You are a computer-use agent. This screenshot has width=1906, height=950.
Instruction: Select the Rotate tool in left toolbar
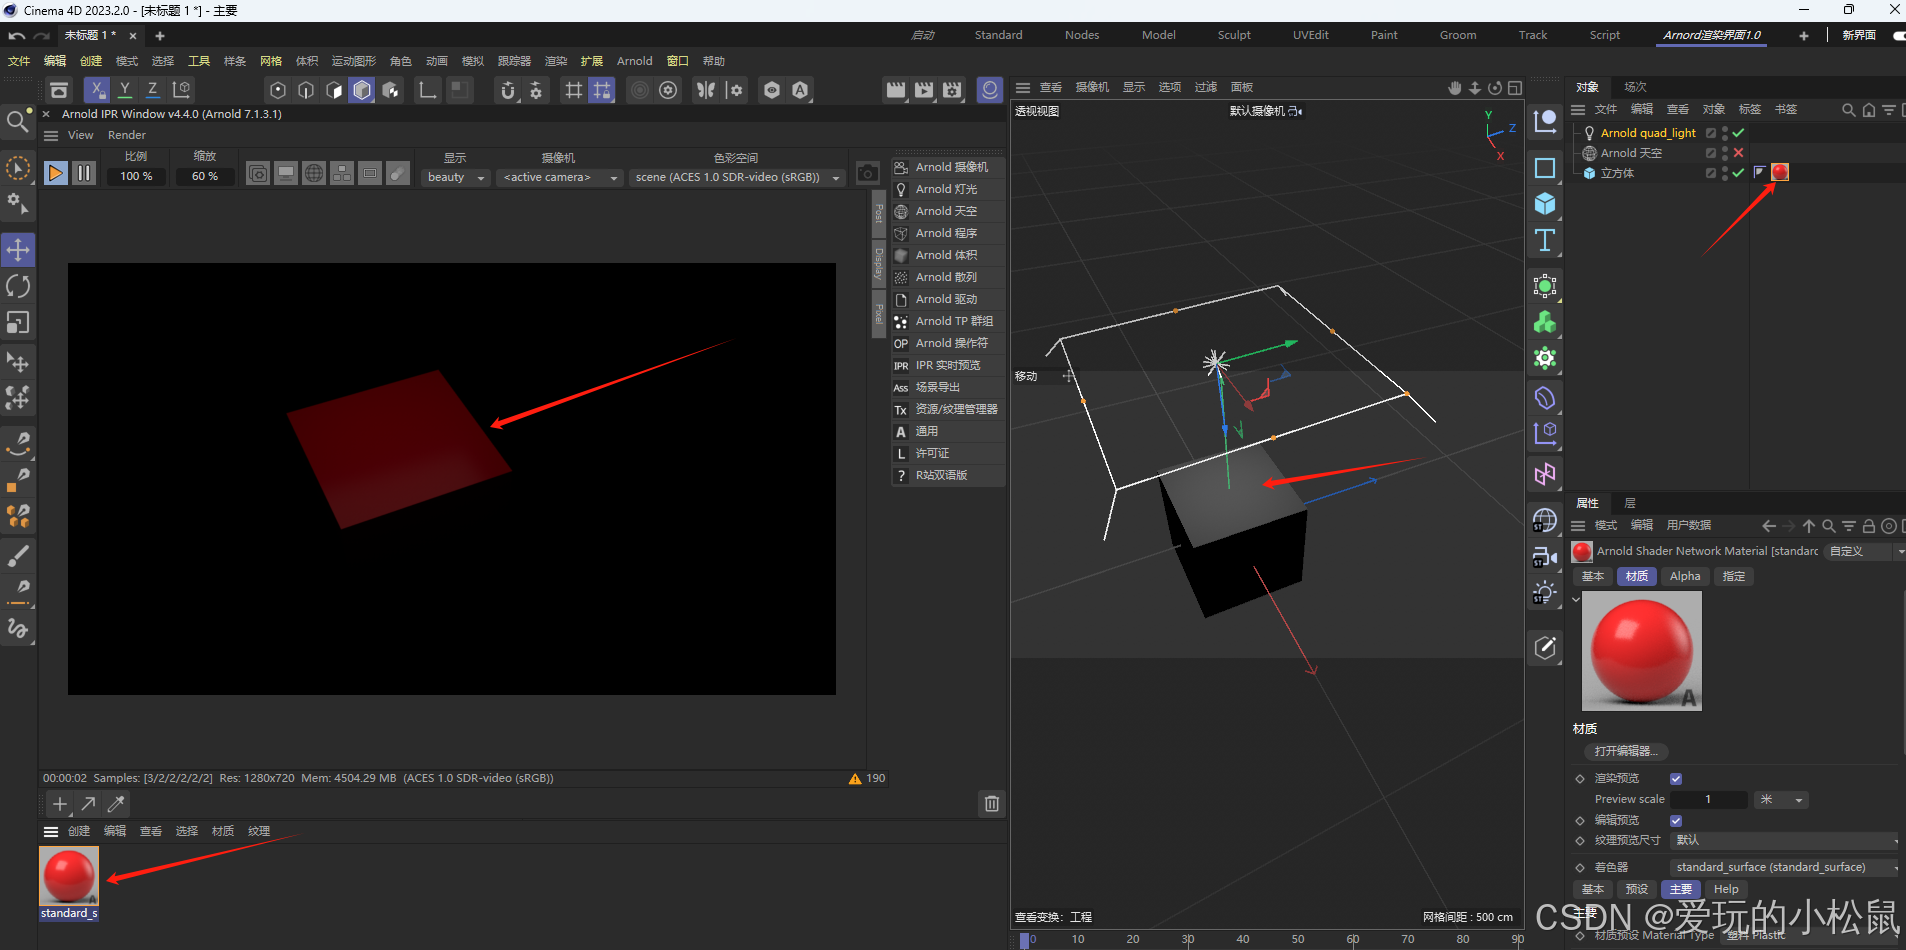18,286
